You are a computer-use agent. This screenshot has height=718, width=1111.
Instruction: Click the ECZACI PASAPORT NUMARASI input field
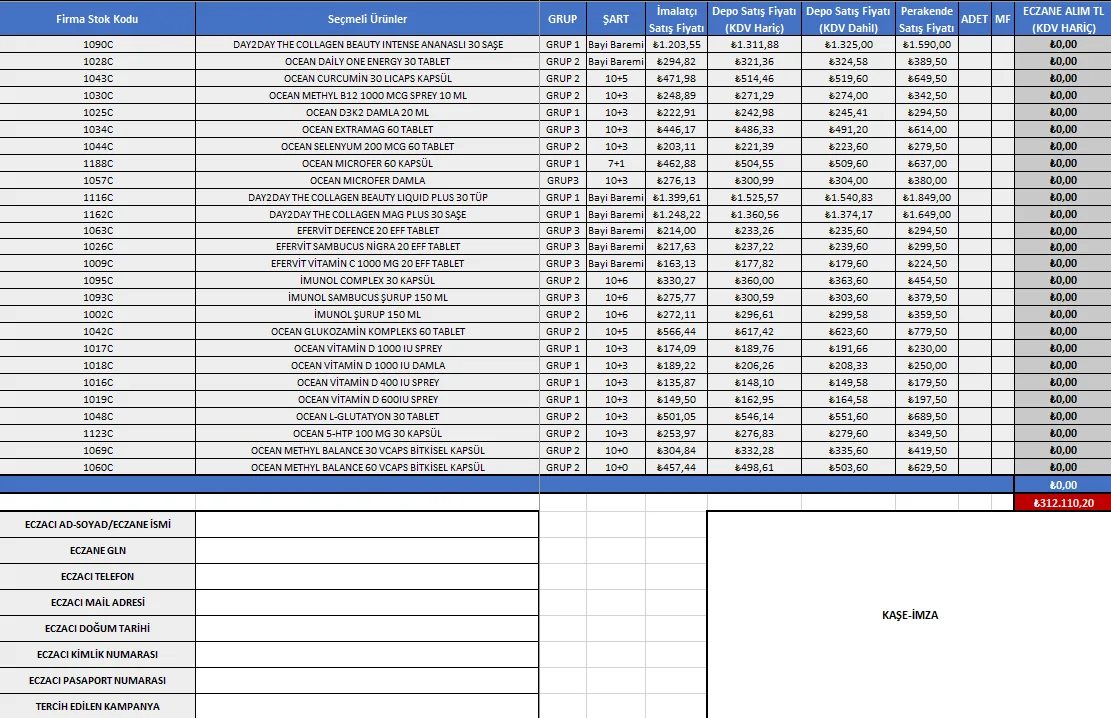(x=367, y=680)
